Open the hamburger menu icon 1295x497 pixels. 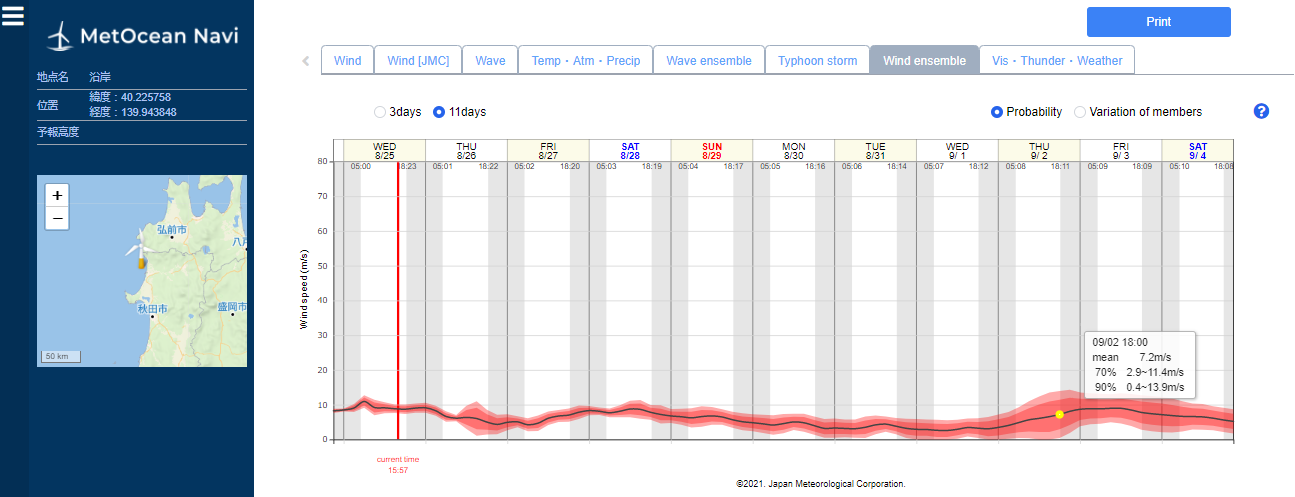pos(13,16)
